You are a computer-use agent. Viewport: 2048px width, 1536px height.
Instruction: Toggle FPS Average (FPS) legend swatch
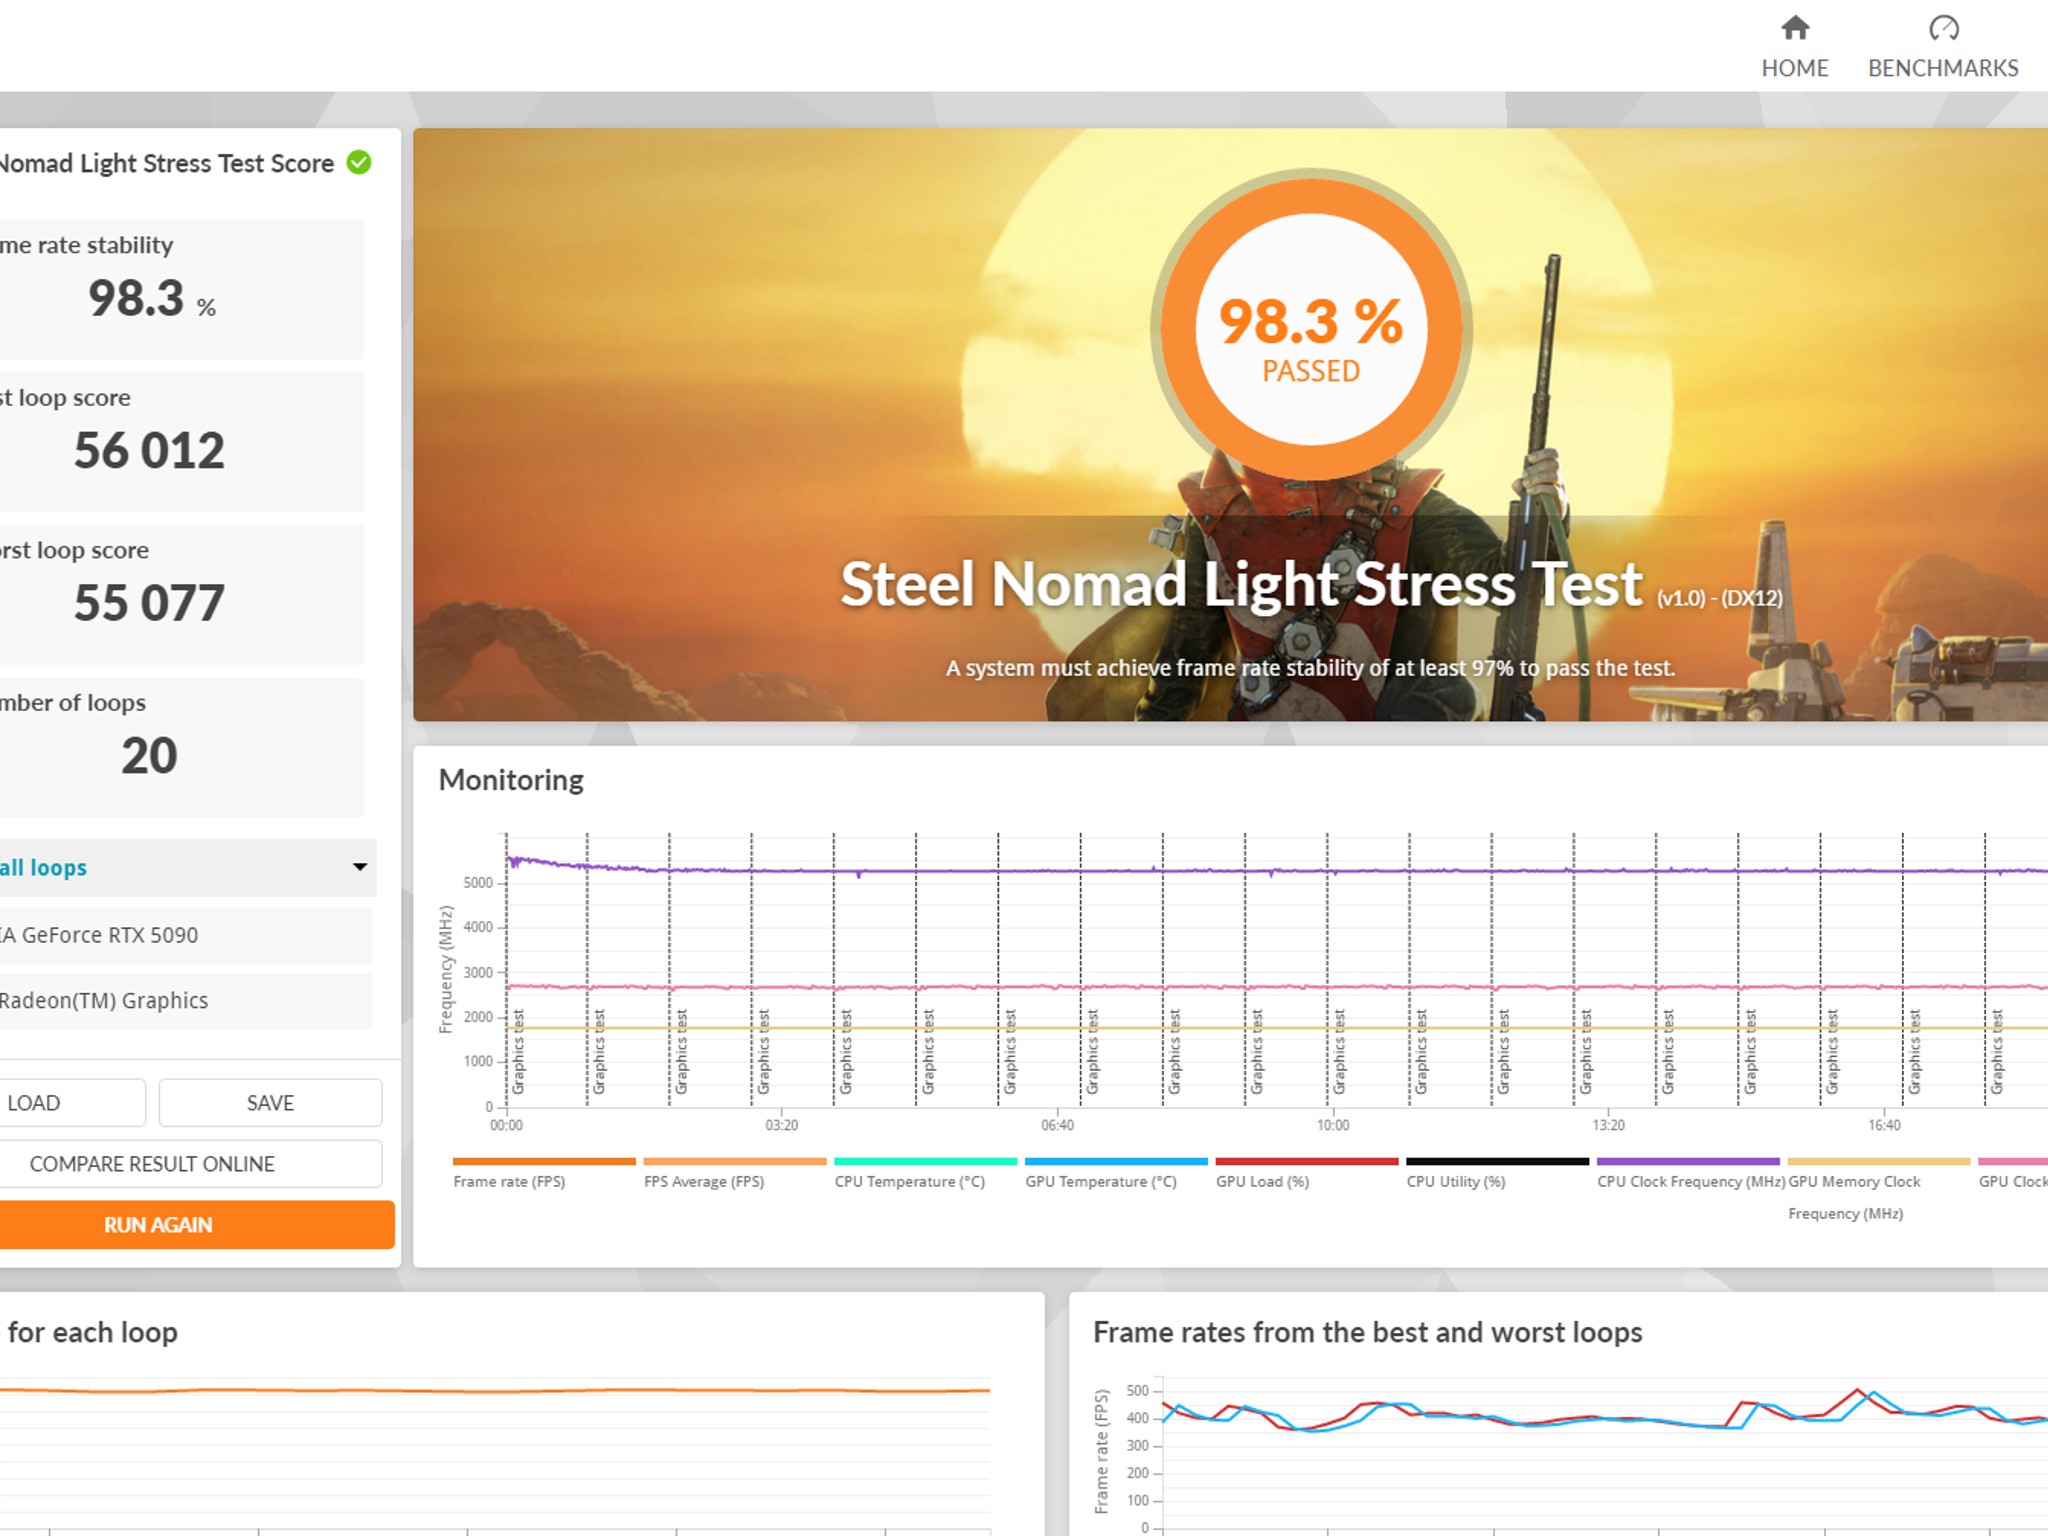[735, 1161]
